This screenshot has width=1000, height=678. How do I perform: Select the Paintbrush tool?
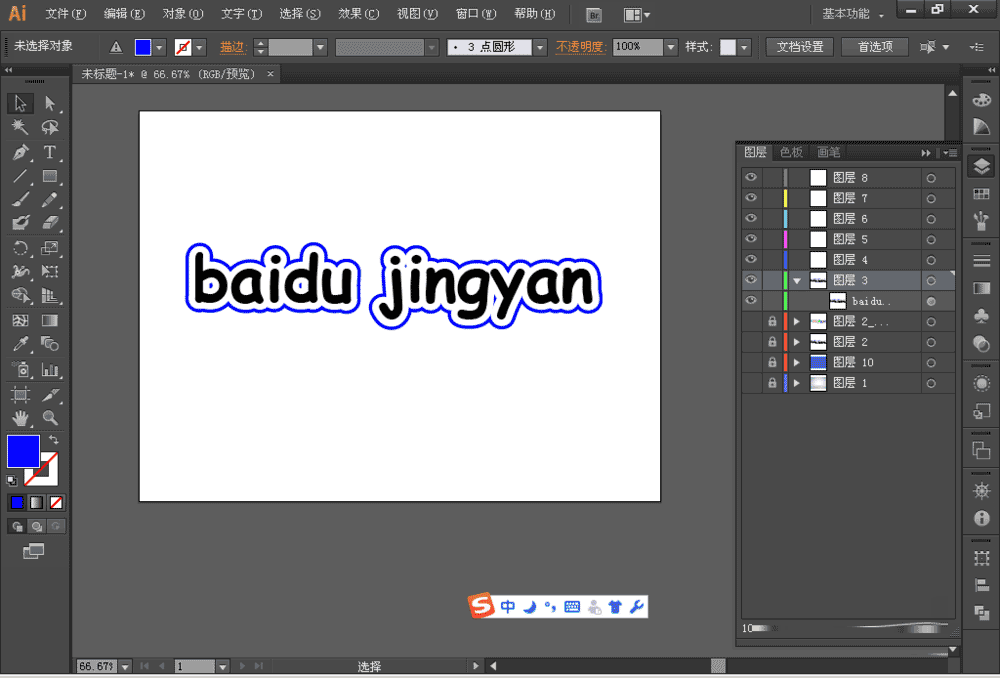20,200
